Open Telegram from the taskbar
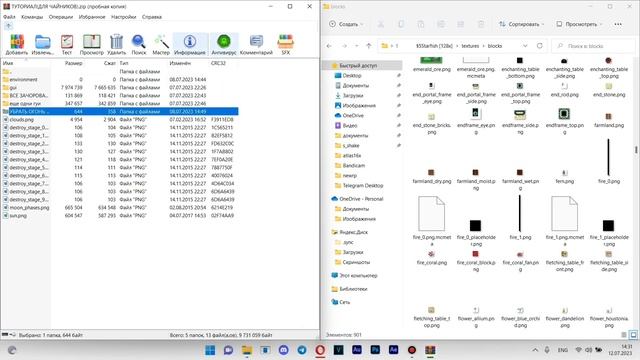The image size is (640, 360). (x=302, y=350)
